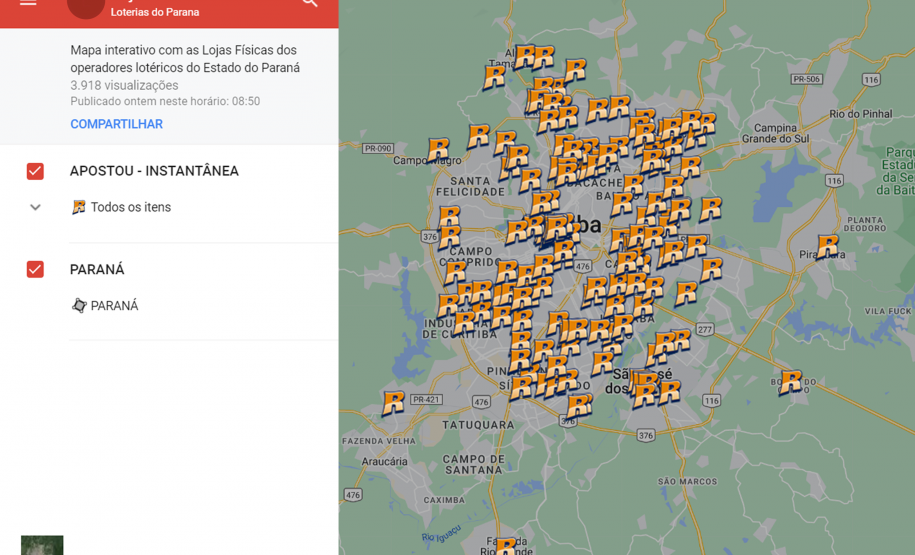Image resolution: width=915 pixels, height=555 pixels.
Task: Click the PR-506 road shield on the map
Action: (806, 79)
